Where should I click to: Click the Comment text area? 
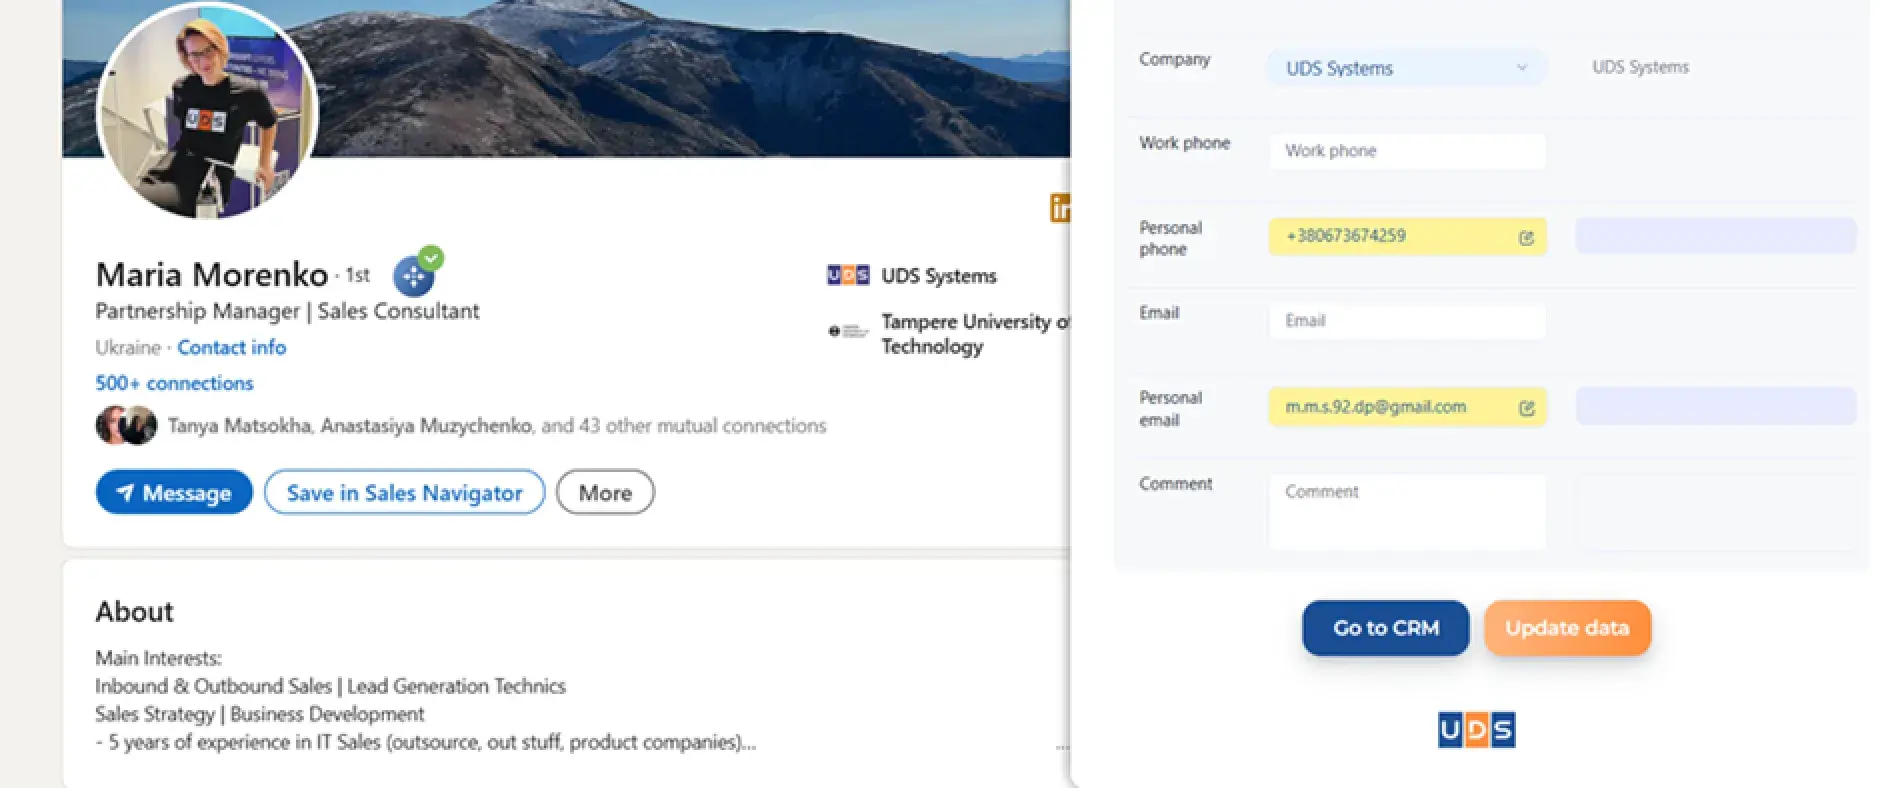coord(1407,511)
